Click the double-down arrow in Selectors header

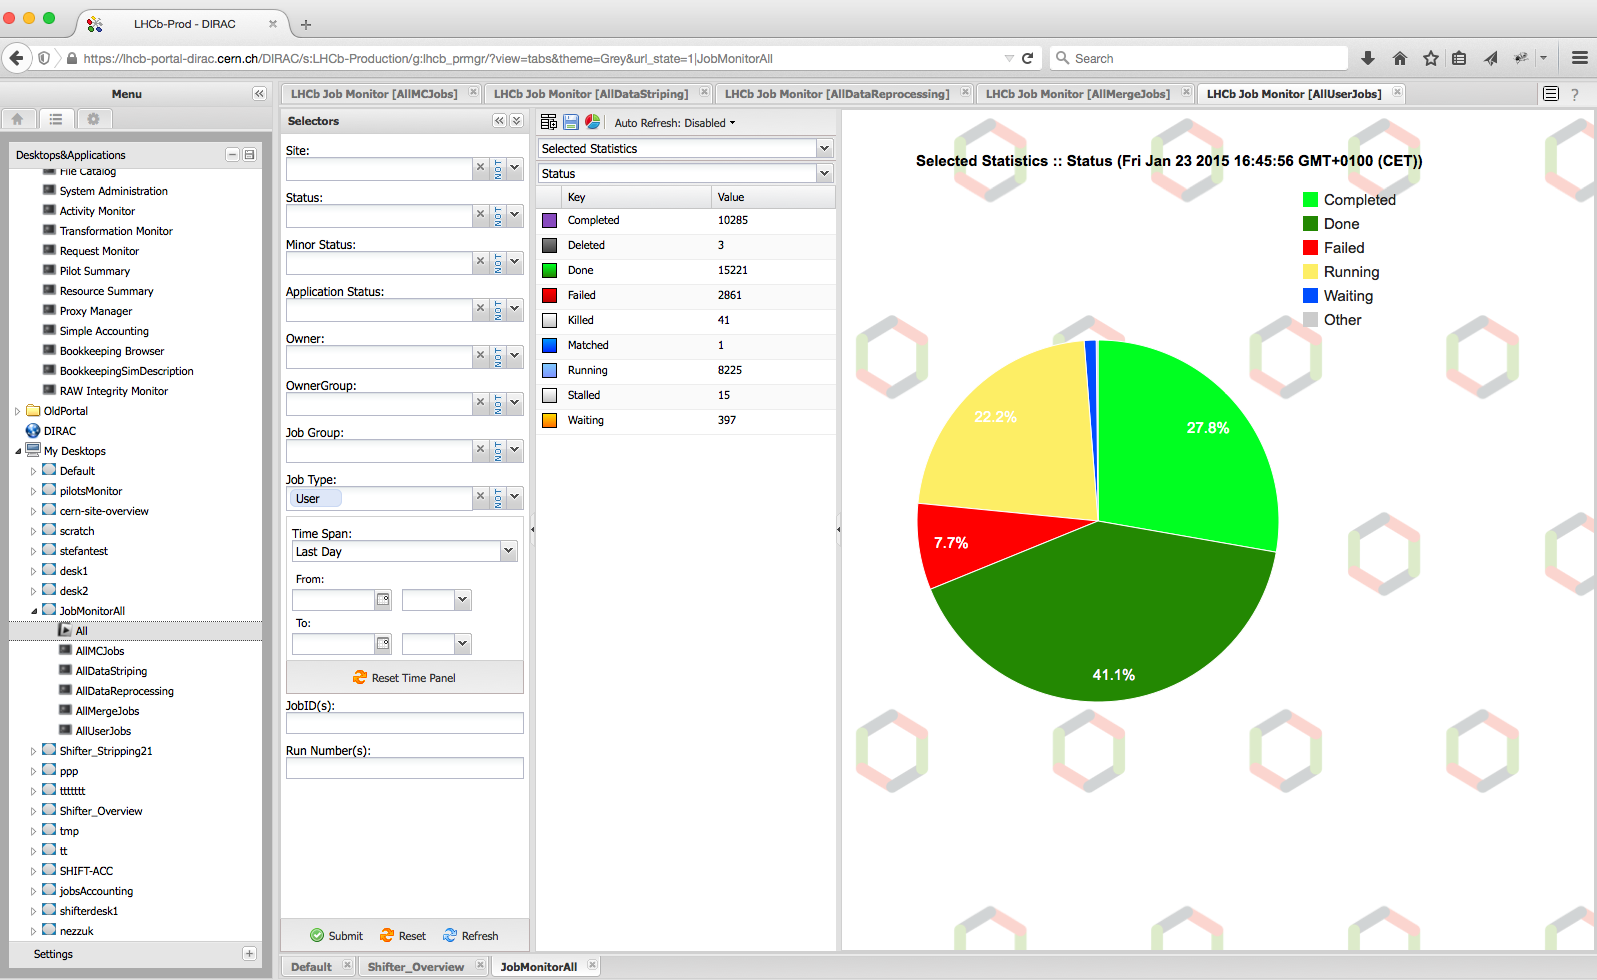pos(516,121)
